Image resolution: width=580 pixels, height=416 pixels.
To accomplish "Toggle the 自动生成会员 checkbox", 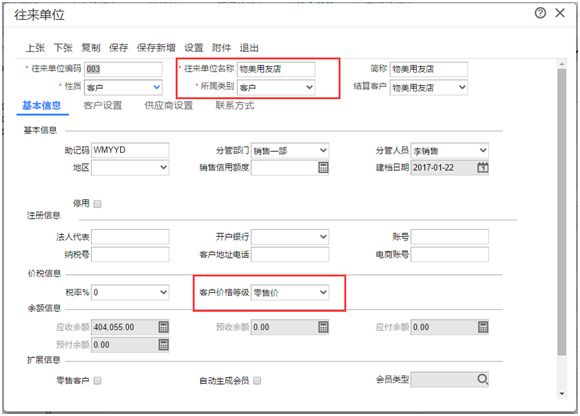I will [257, 381].
